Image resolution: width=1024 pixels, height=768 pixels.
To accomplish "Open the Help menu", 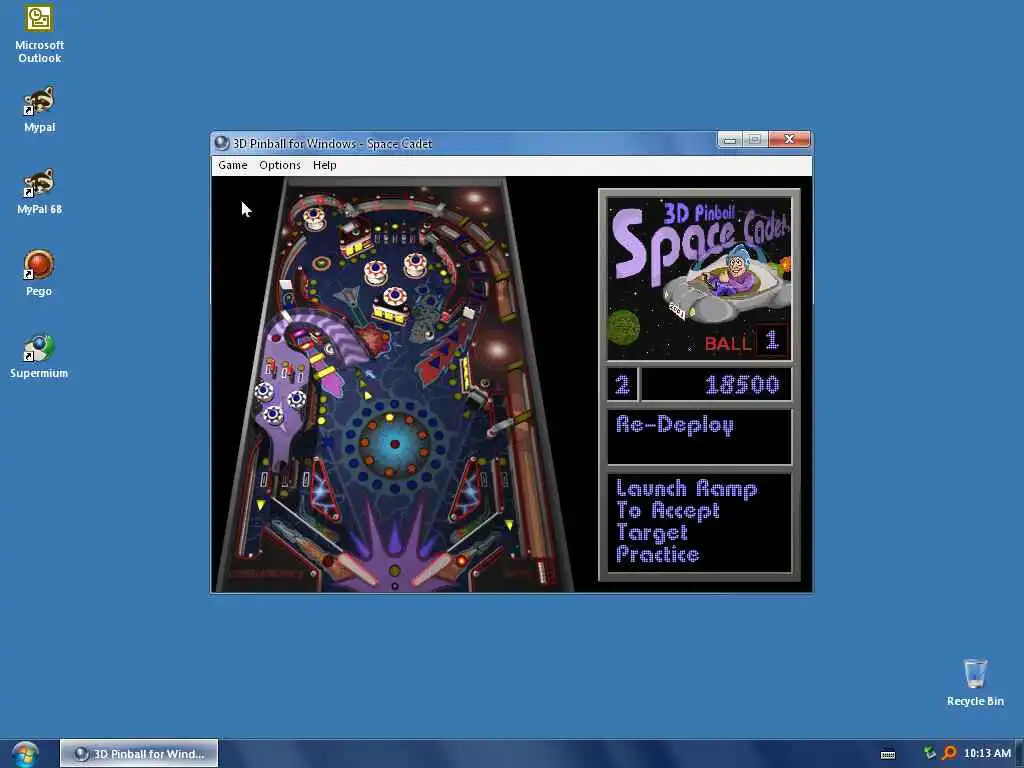I will [x=325, y=165].
